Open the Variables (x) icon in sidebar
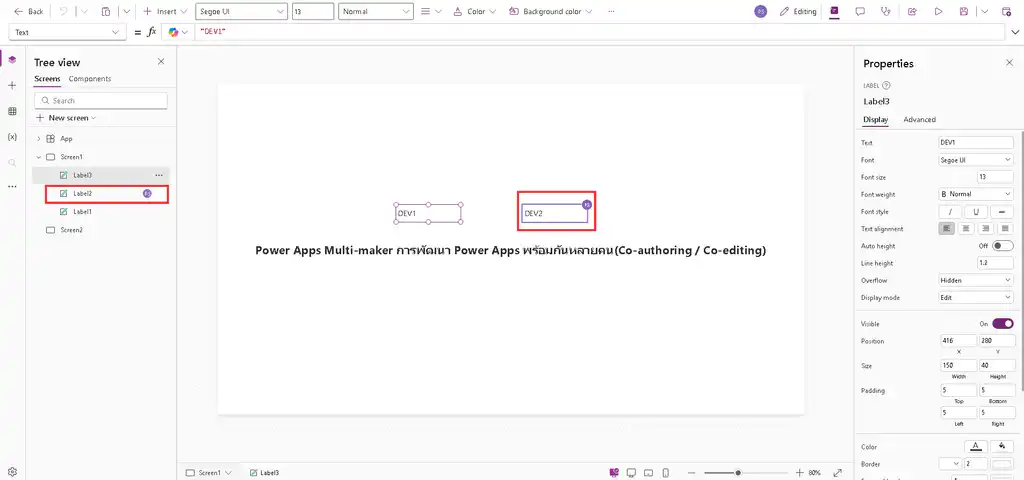The image size is (1024, 480). coord(12,137)
